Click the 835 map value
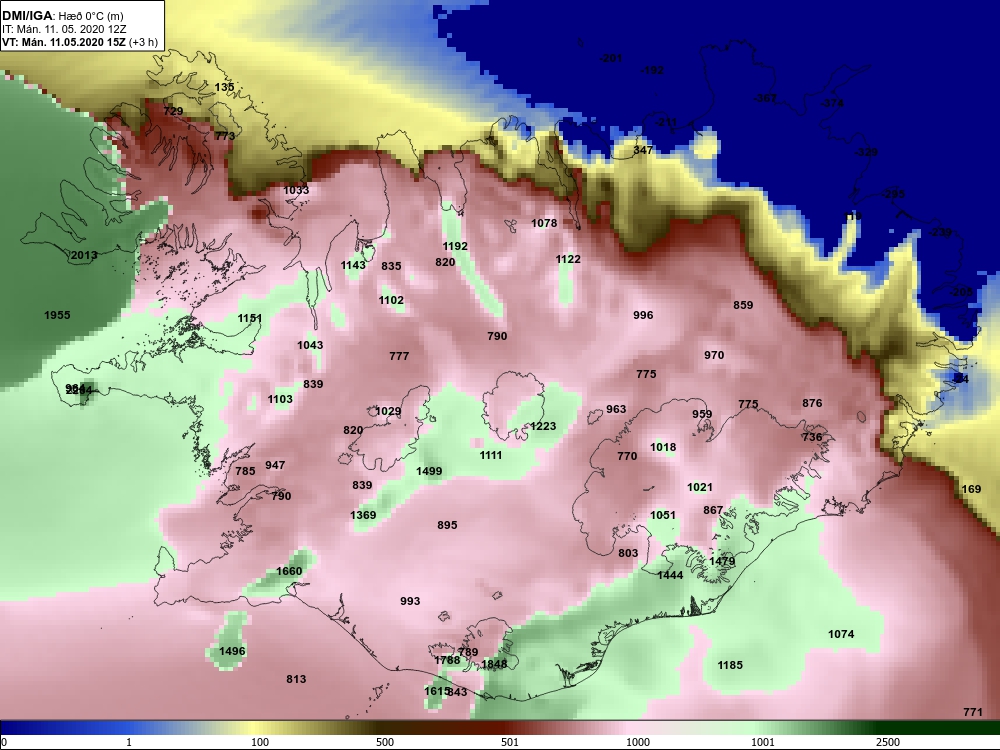1000x750 pixels. click(x=392, y=266)
